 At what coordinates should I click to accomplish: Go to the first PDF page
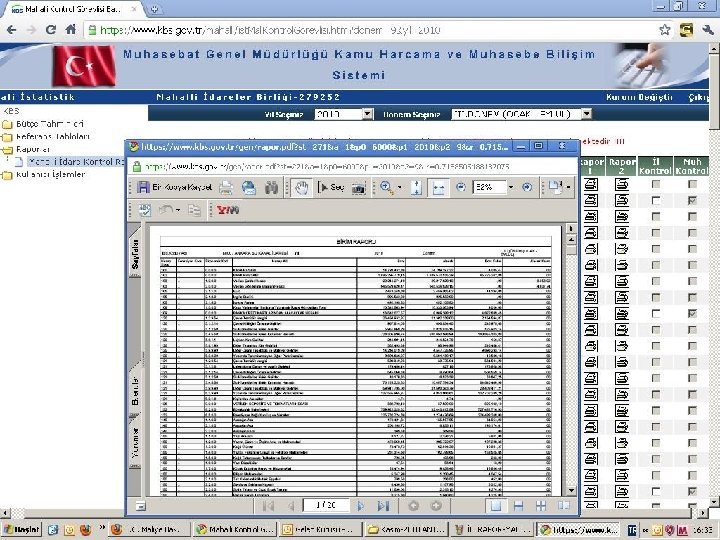tap(269, 506)
